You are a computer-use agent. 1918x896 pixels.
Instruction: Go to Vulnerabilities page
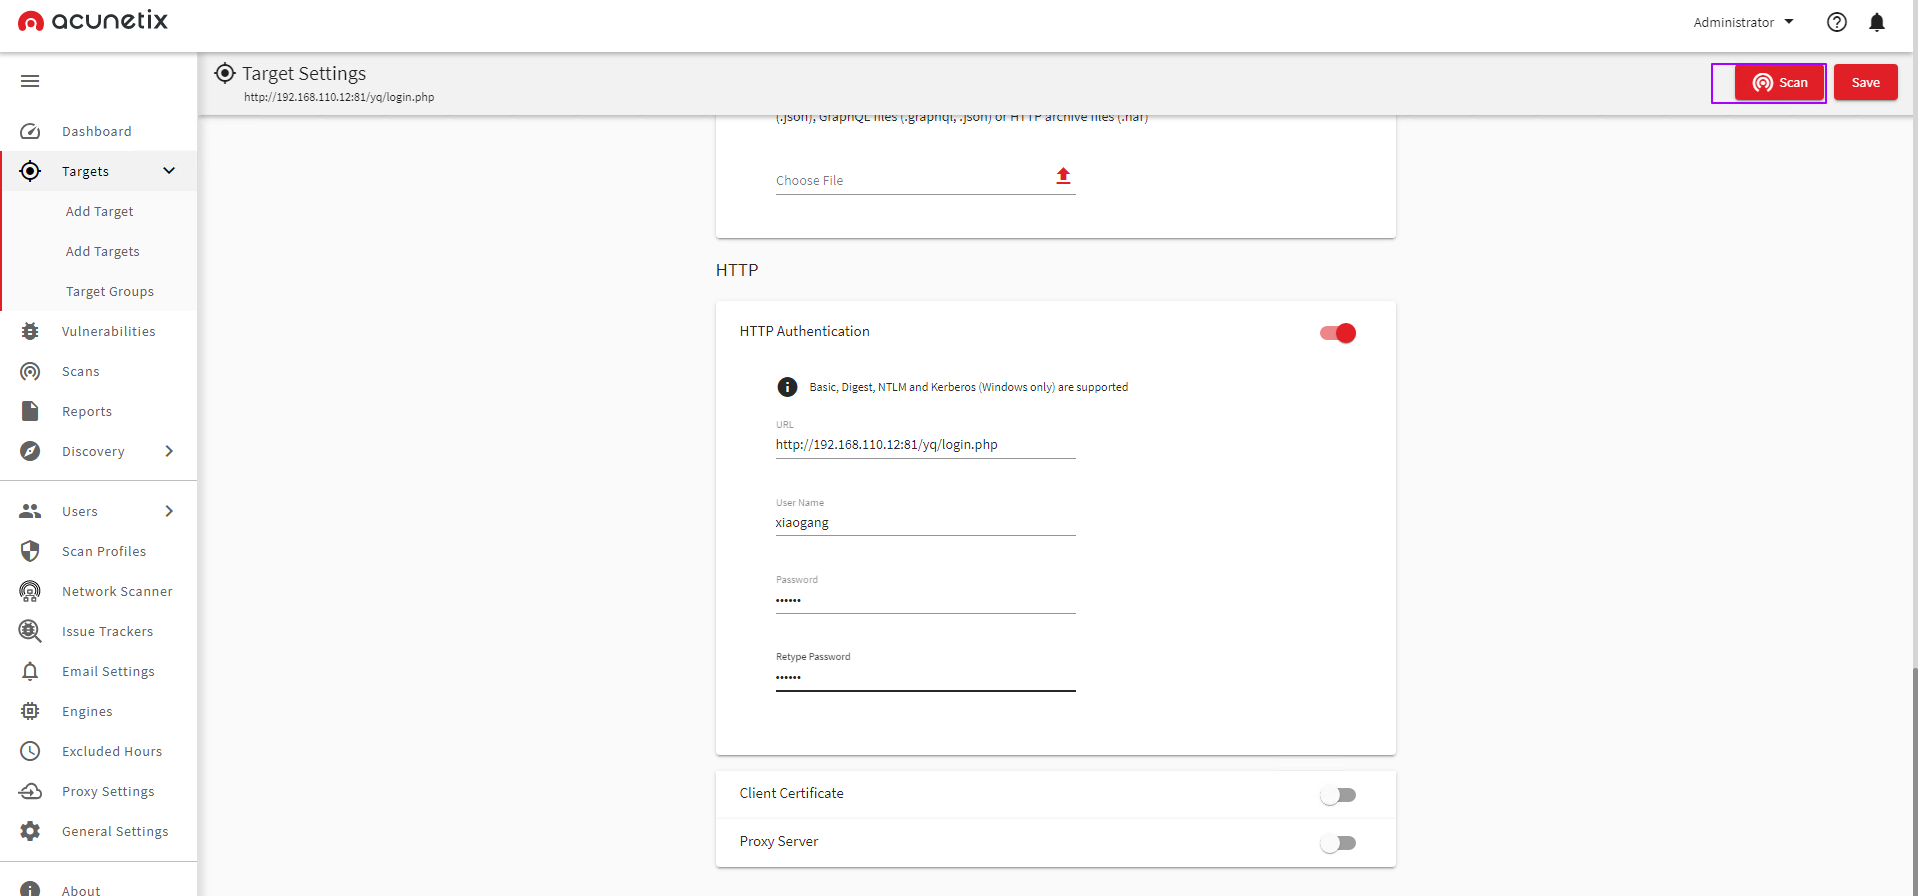coord(109,331)
